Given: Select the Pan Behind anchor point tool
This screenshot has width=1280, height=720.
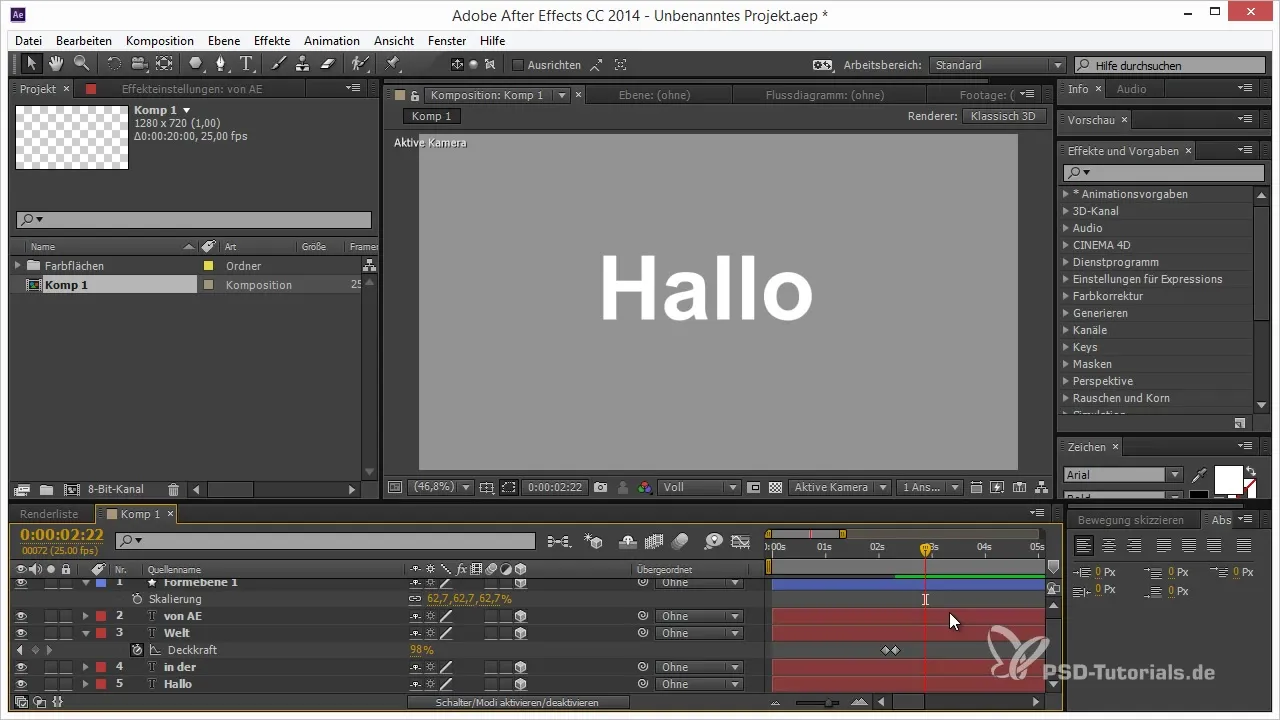Looking at the screenshot, I should coord(164,64).
